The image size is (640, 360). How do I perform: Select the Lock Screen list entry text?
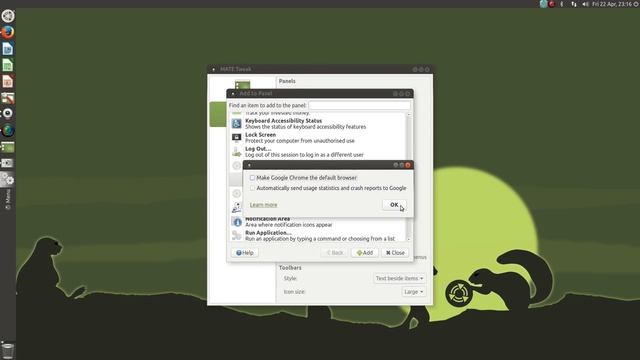tap(260, 135)
